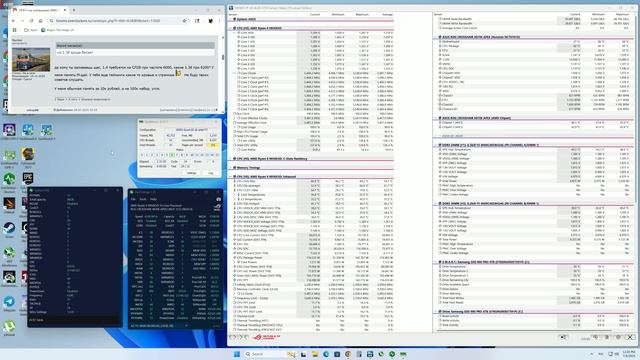Screen dimensions: 640x360
Task: Bookmark the page with the star icon
Action: [x=184, y=21]
